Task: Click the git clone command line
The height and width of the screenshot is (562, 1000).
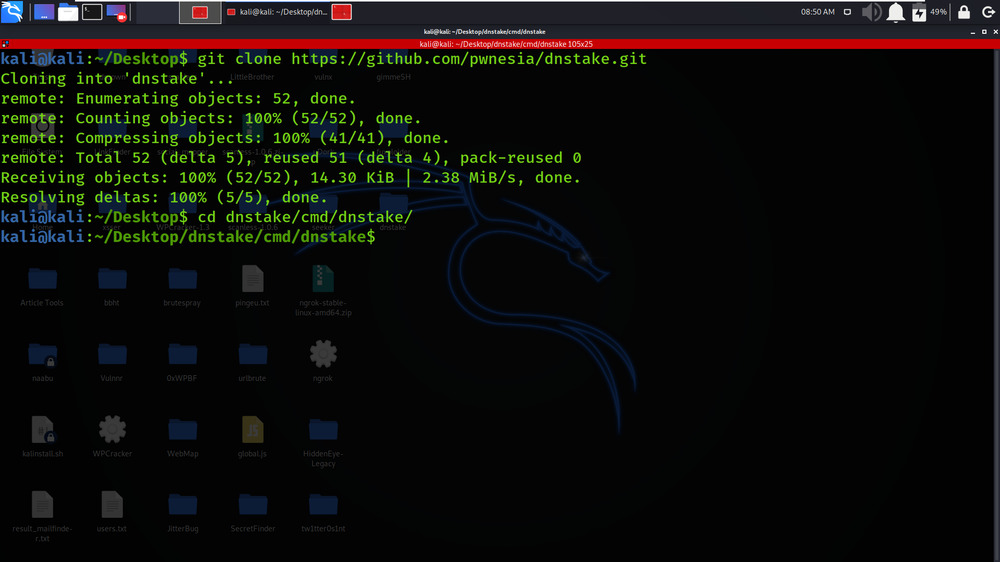Action: (323, 59)
